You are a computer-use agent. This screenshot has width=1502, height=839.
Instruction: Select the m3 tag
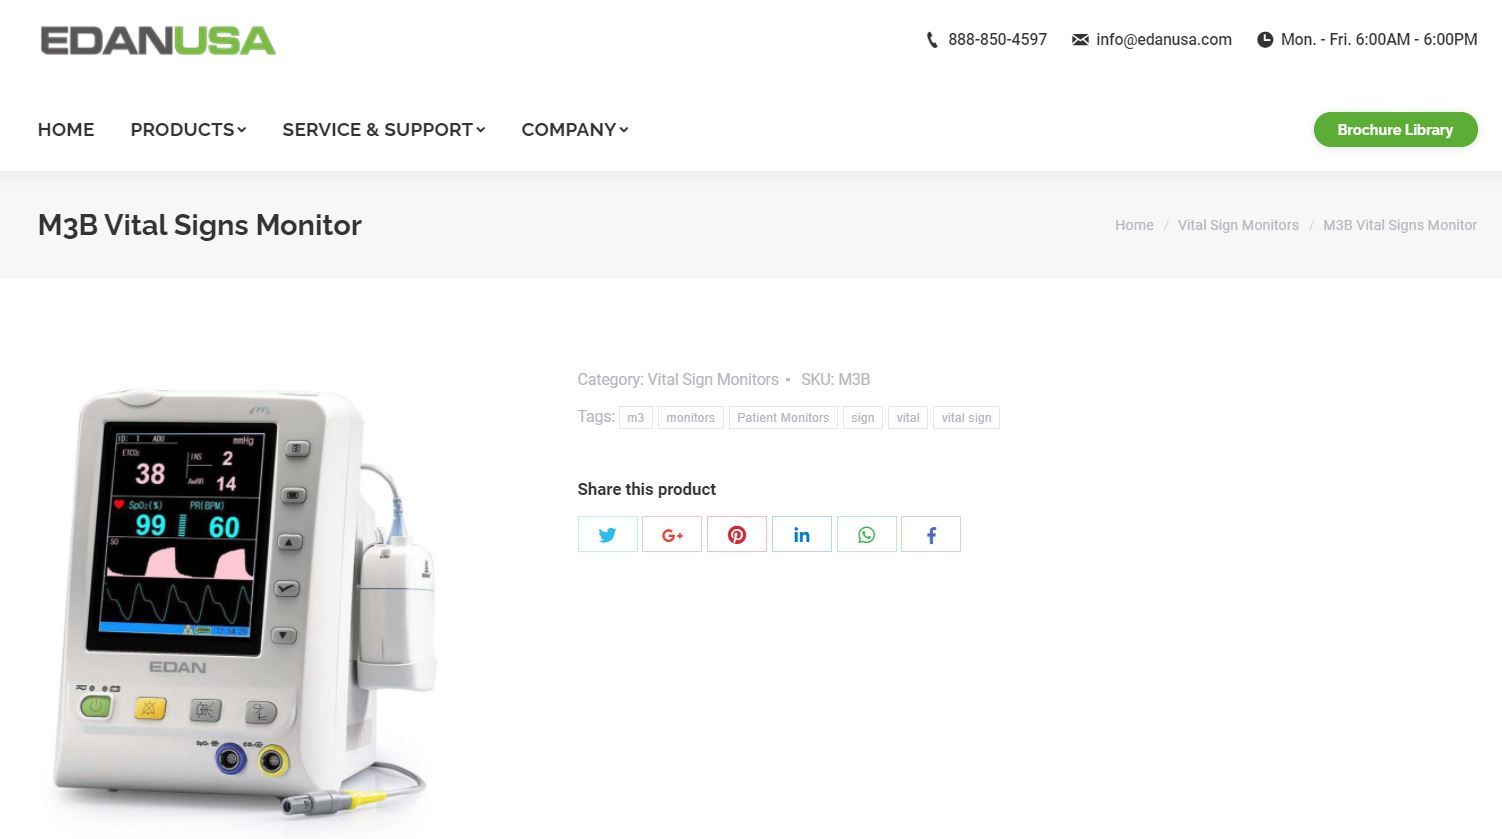coord(636,418)
